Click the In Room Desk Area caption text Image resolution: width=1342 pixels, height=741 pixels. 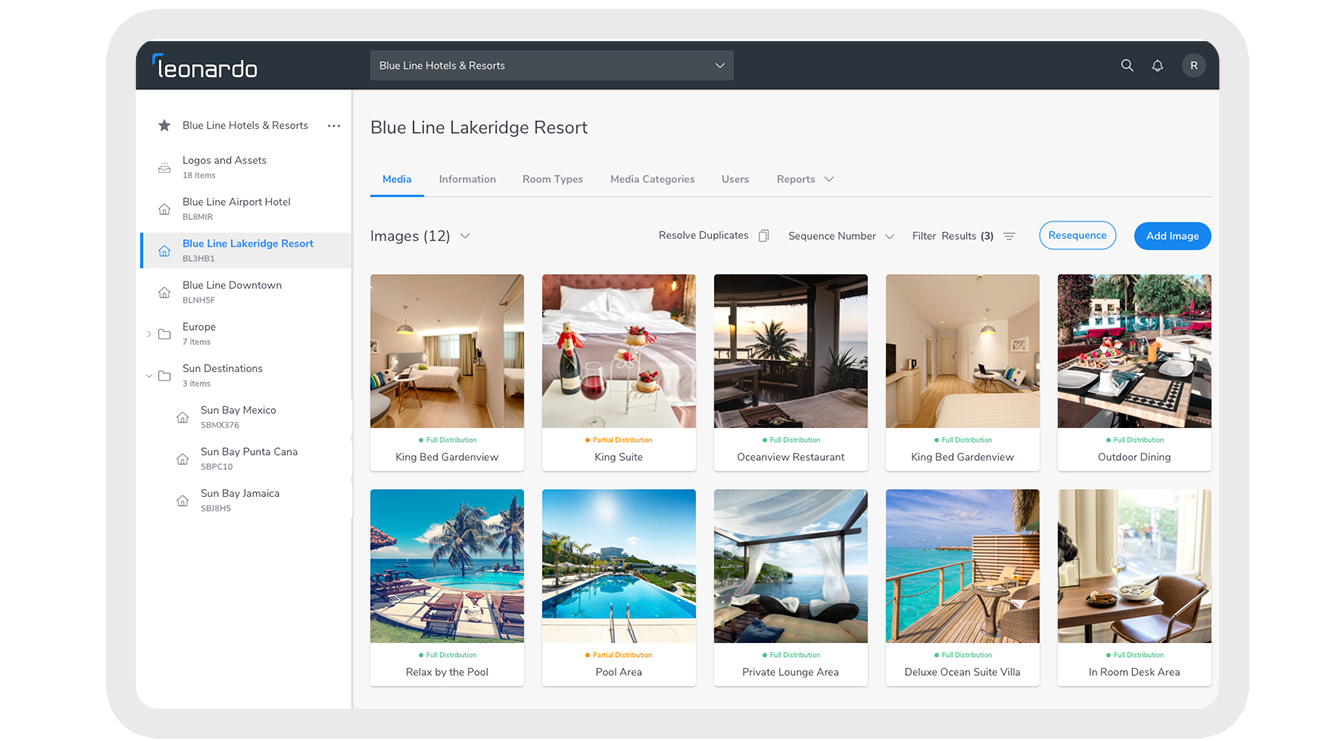[1134, 672]
